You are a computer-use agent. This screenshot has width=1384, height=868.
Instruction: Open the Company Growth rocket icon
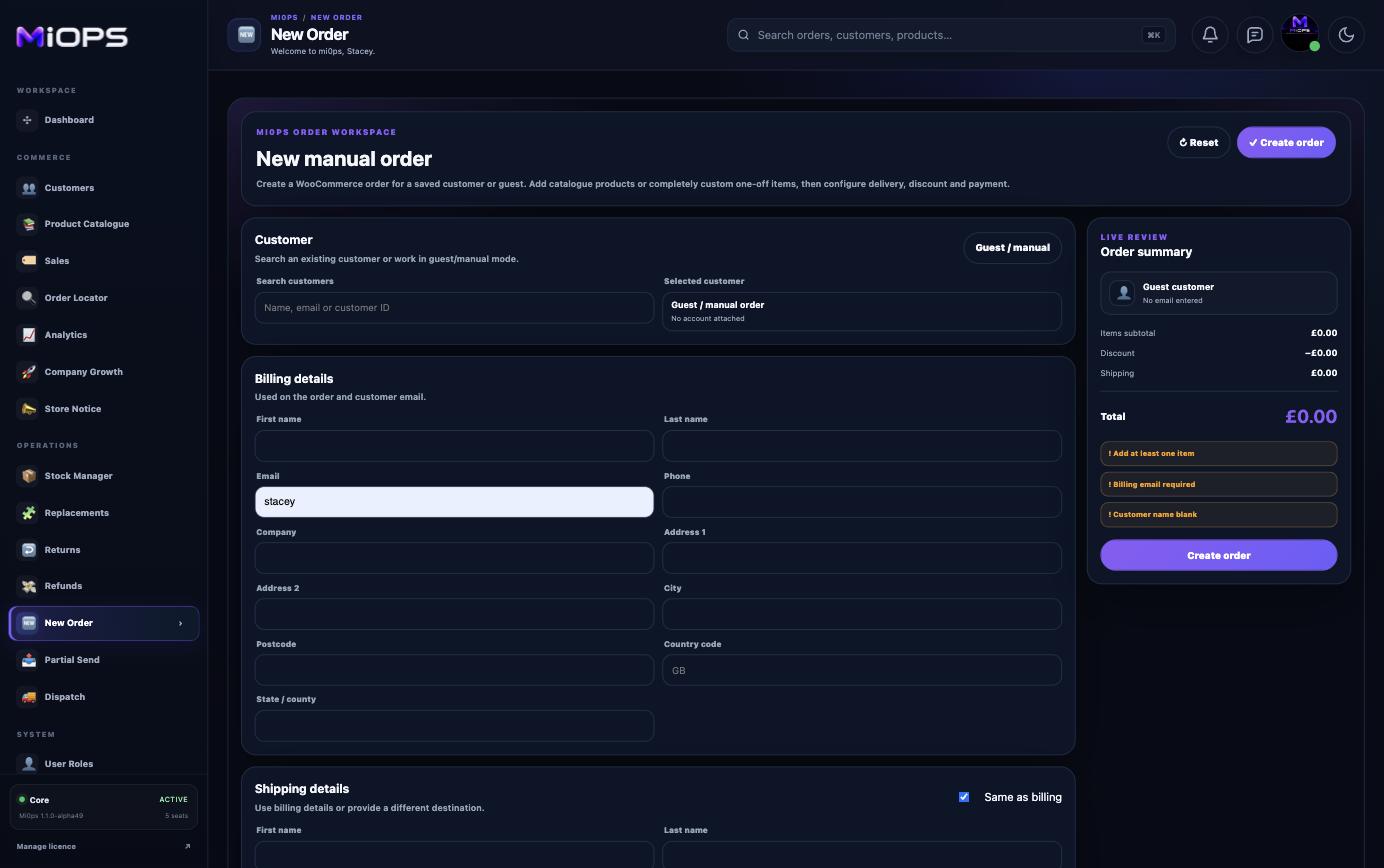pyautogui.click(x=28, y=372)
